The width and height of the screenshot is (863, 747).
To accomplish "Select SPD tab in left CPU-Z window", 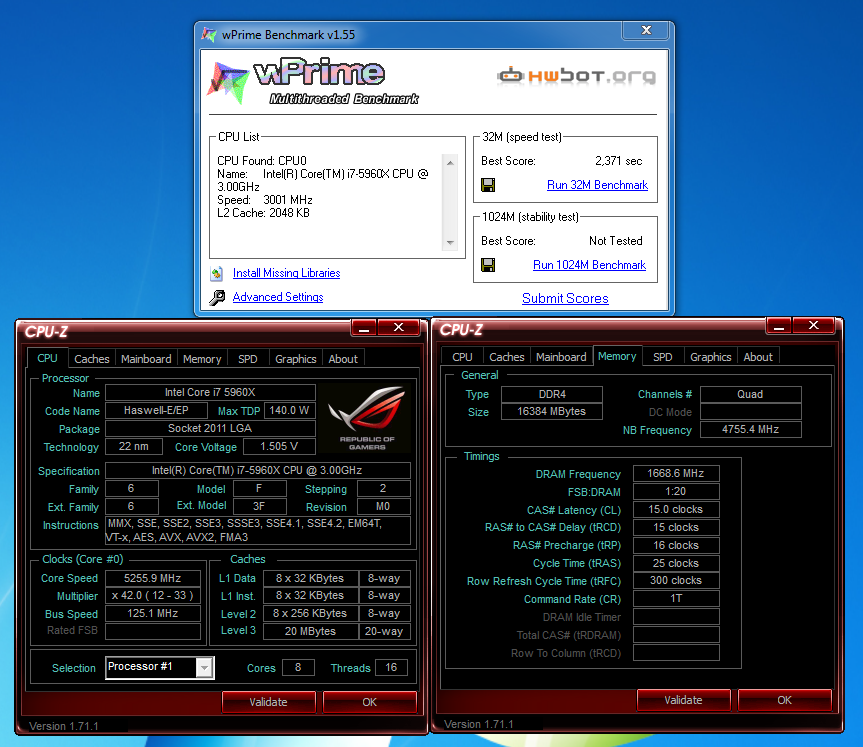I will tap(248, 359).
